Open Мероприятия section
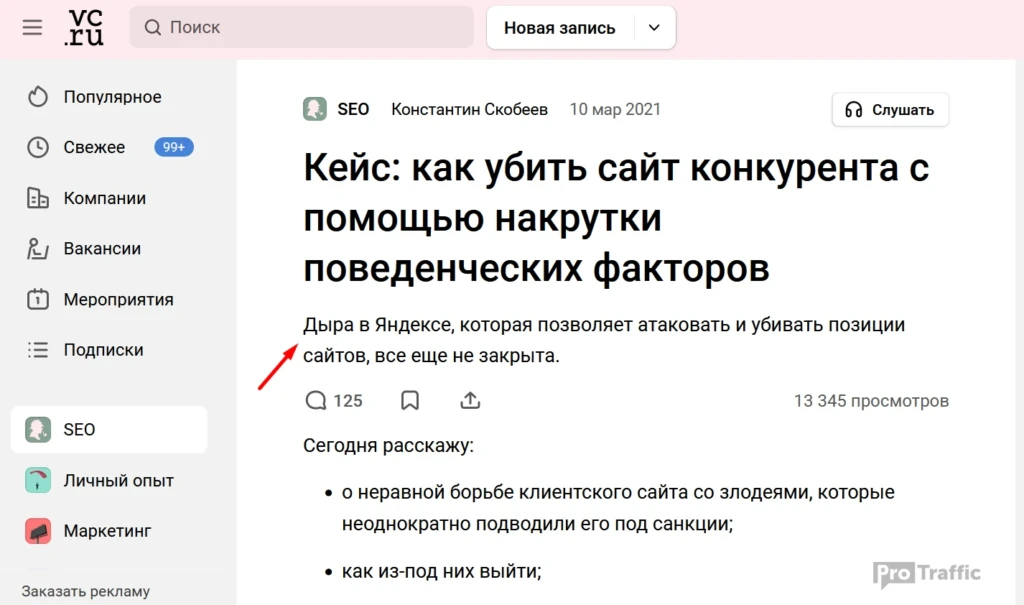The image size is (1024, 605). (x=118, y=299)
